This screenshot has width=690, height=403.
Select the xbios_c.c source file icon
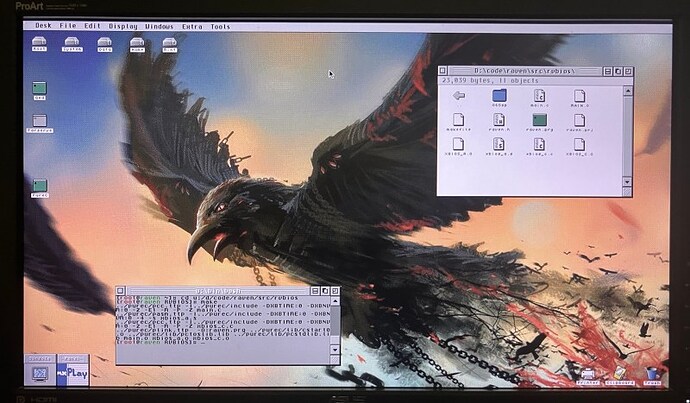539,146
